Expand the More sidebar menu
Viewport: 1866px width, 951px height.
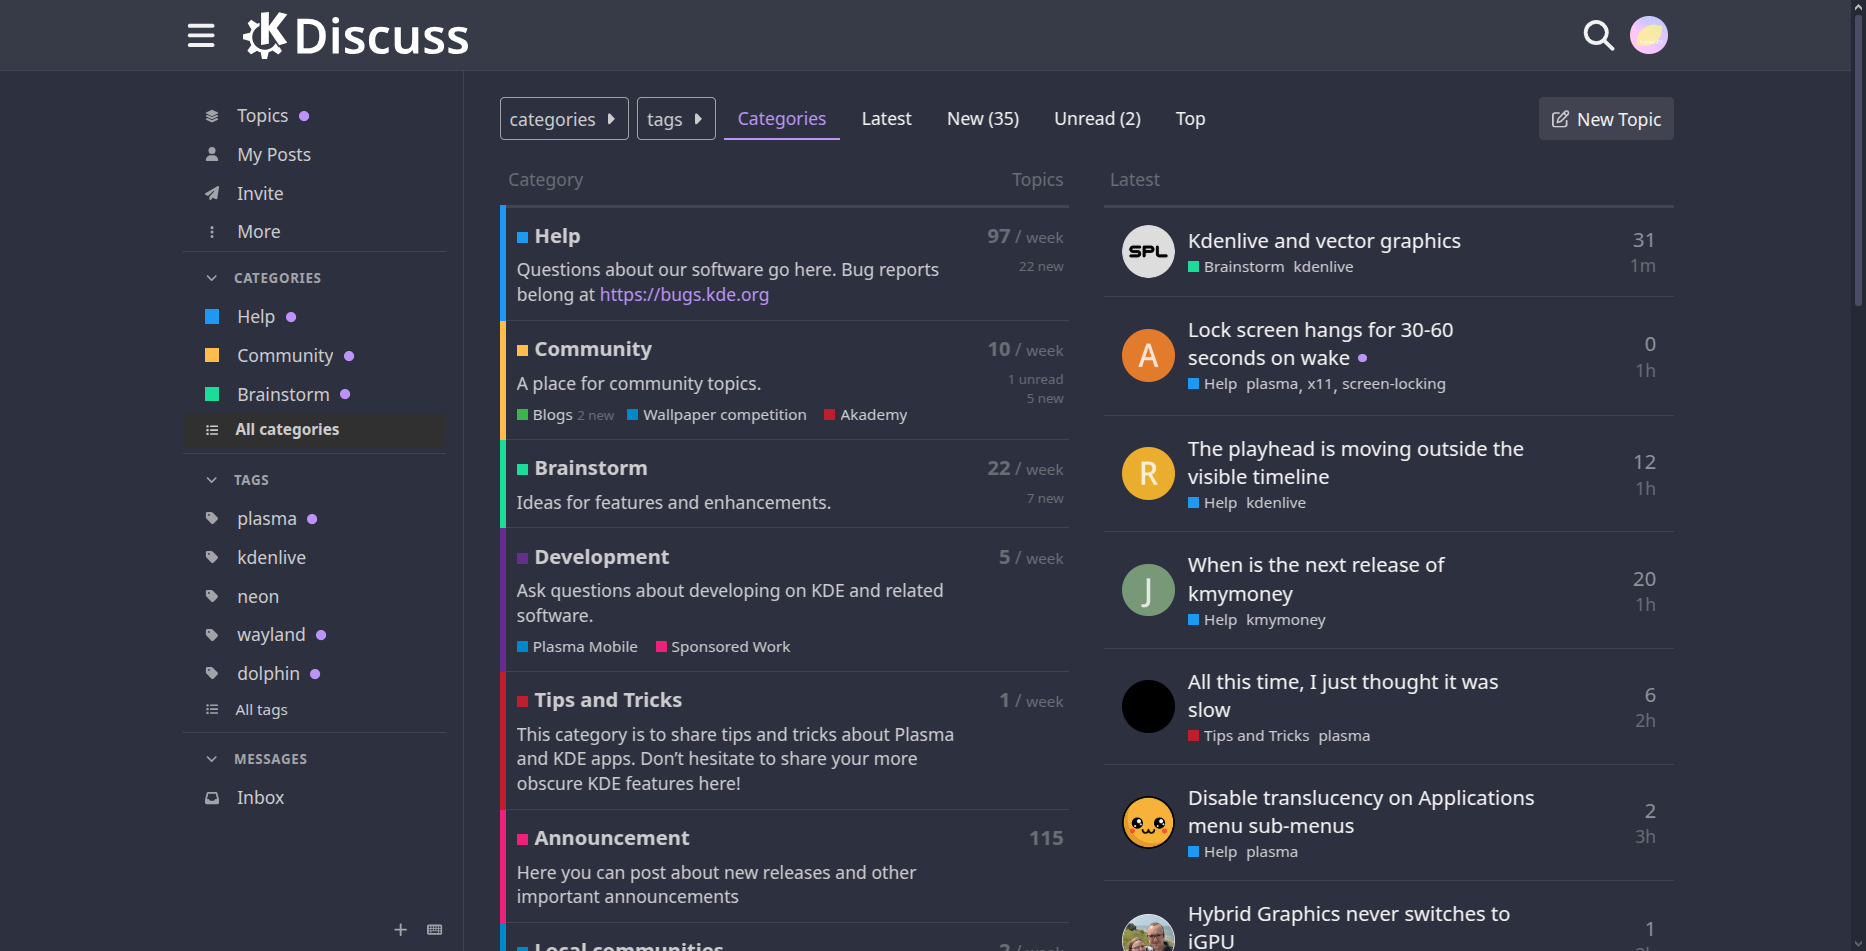pos(258,232)
